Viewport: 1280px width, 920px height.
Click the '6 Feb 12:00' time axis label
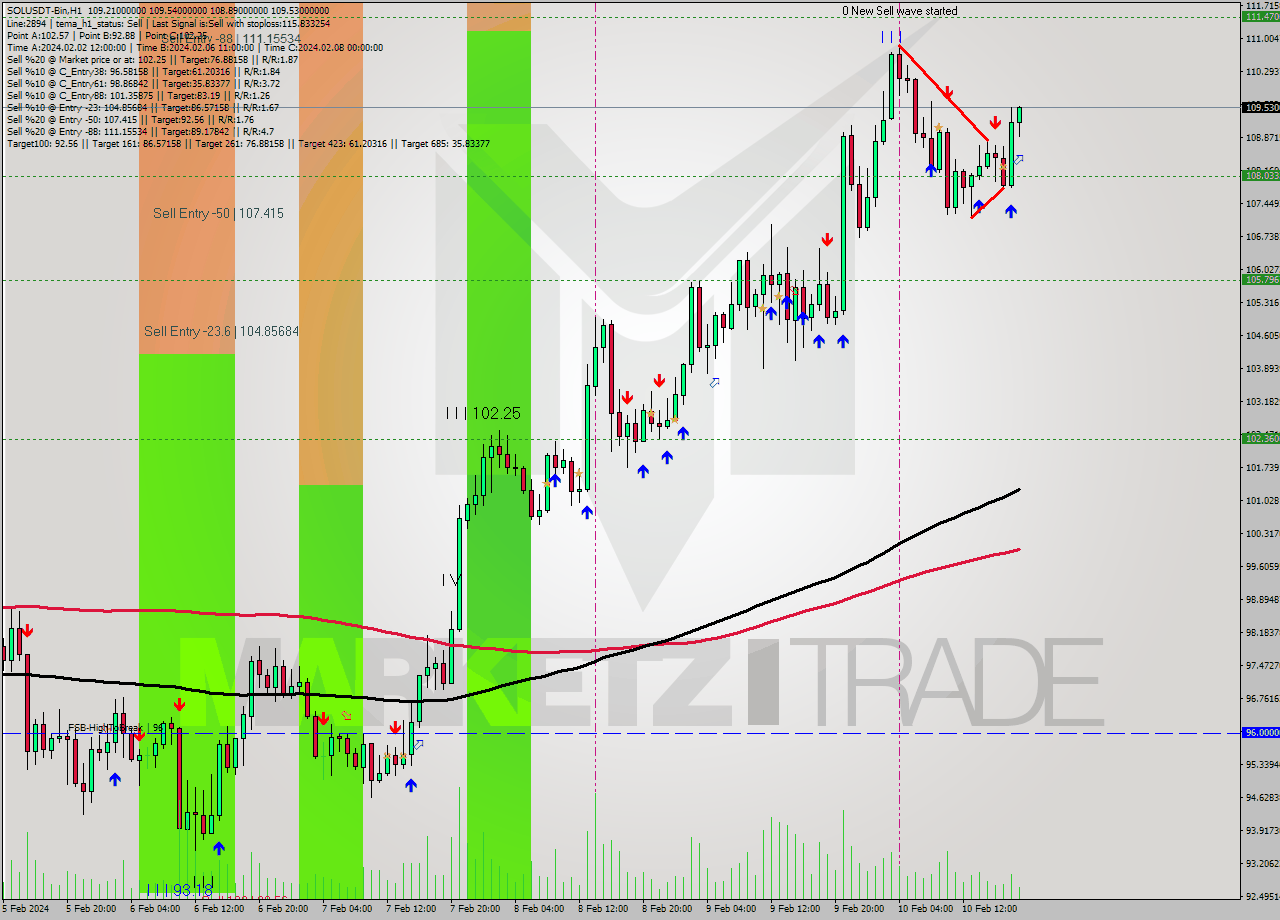point(219,909)
